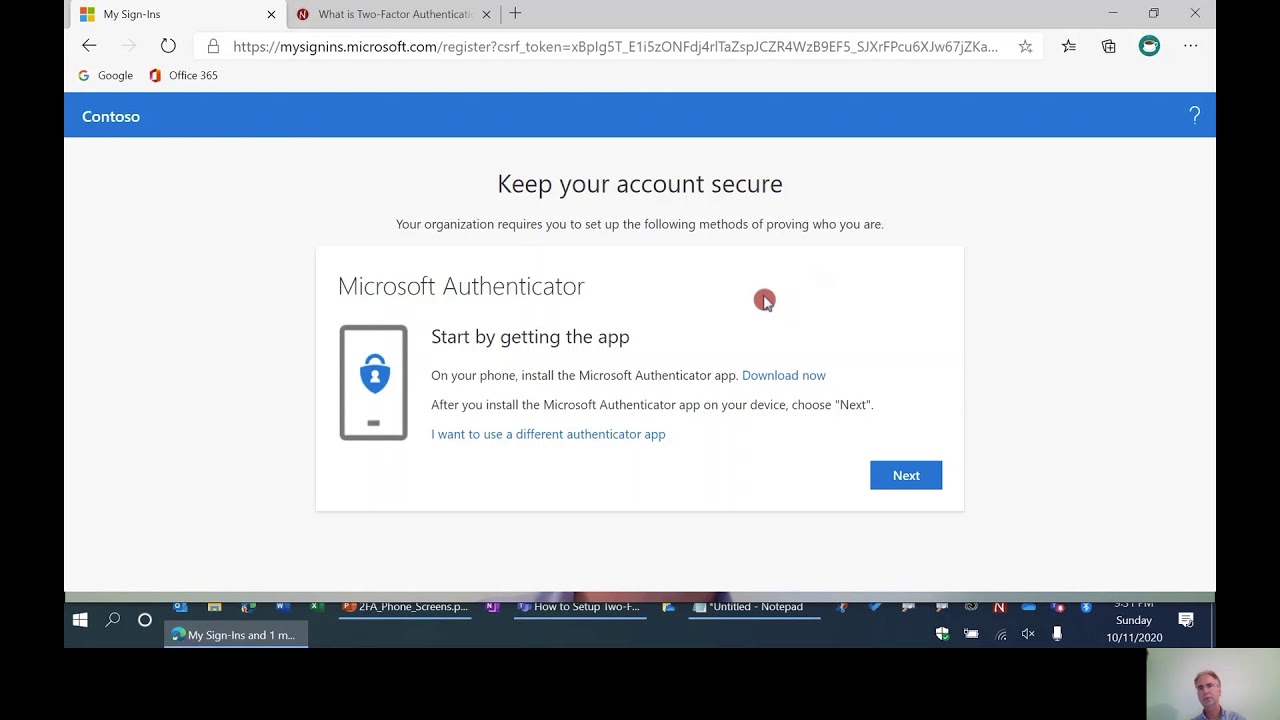
Task: Open the Bluetooth tray icon
Action: click(1086, 607)
